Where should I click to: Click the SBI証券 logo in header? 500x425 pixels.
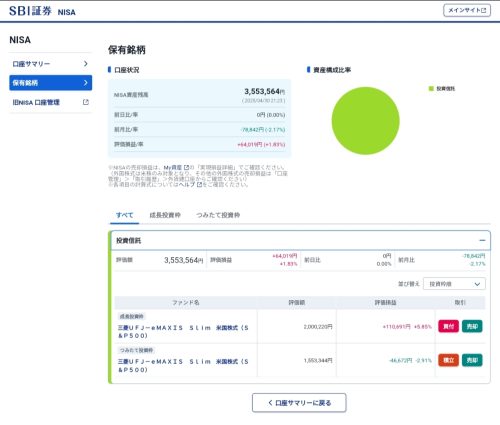pos(30,11)
